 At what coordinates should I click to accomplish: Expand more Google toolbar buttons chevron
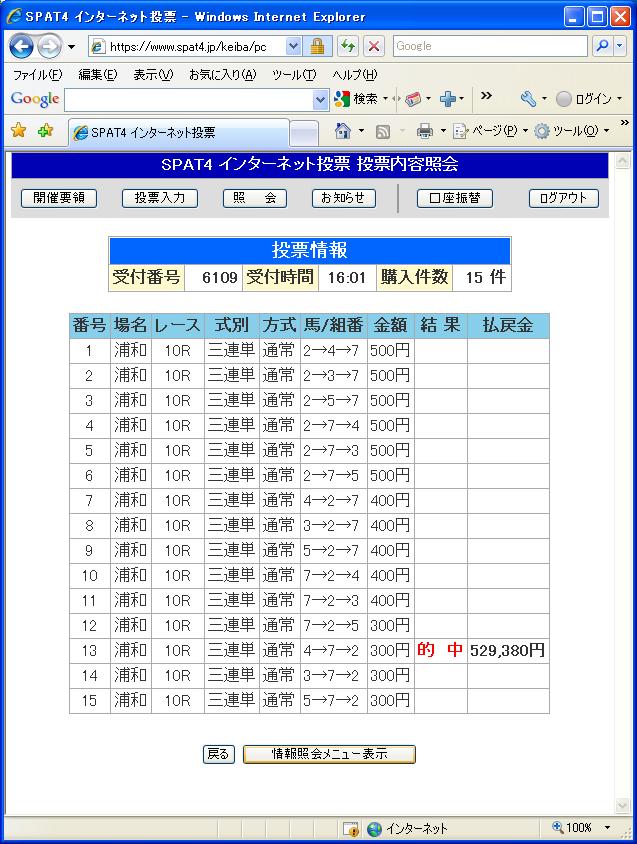coord(486,96)
